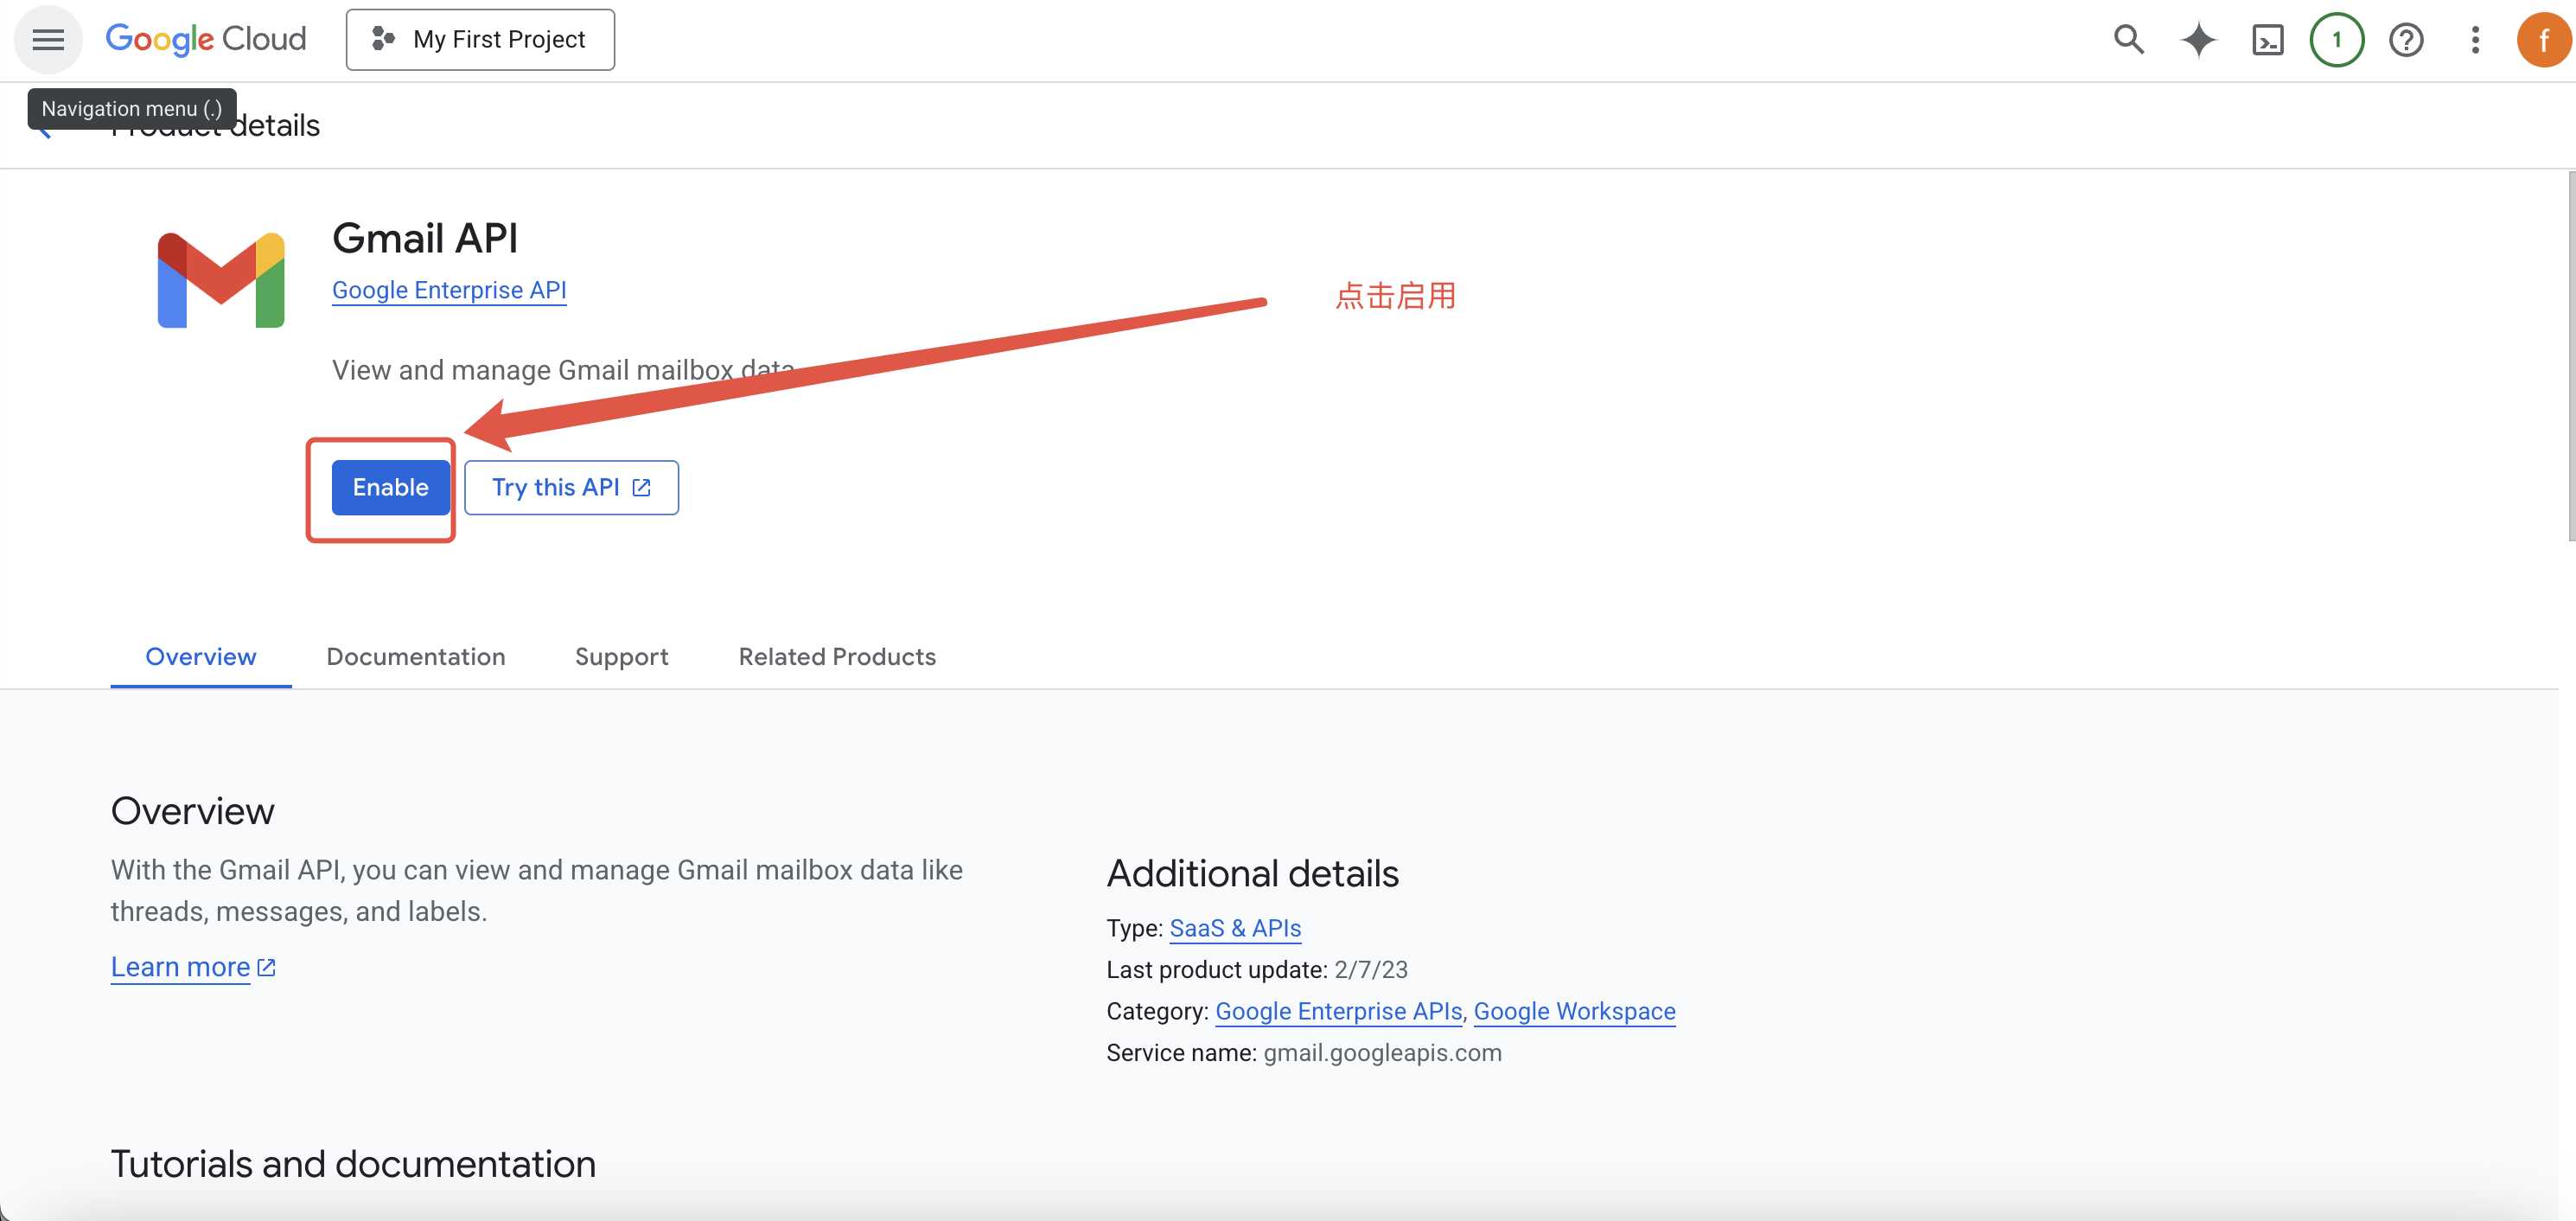Open the Gemini sparkle assistant
This screenshot has width=2576, height=1221.
[x=2198, y=40]
